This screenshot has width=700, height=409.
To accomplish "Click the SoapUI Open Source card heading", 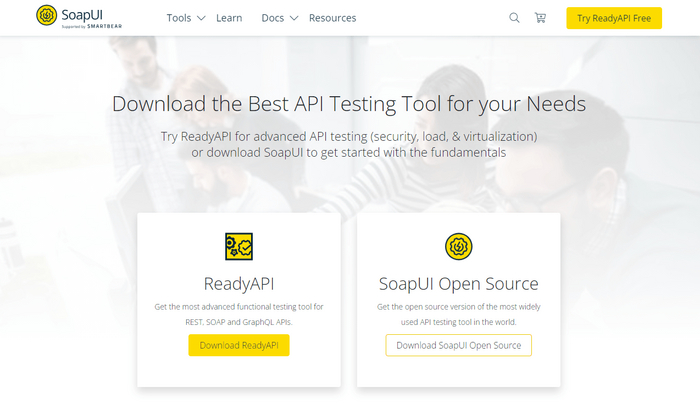I will (458, 284).
